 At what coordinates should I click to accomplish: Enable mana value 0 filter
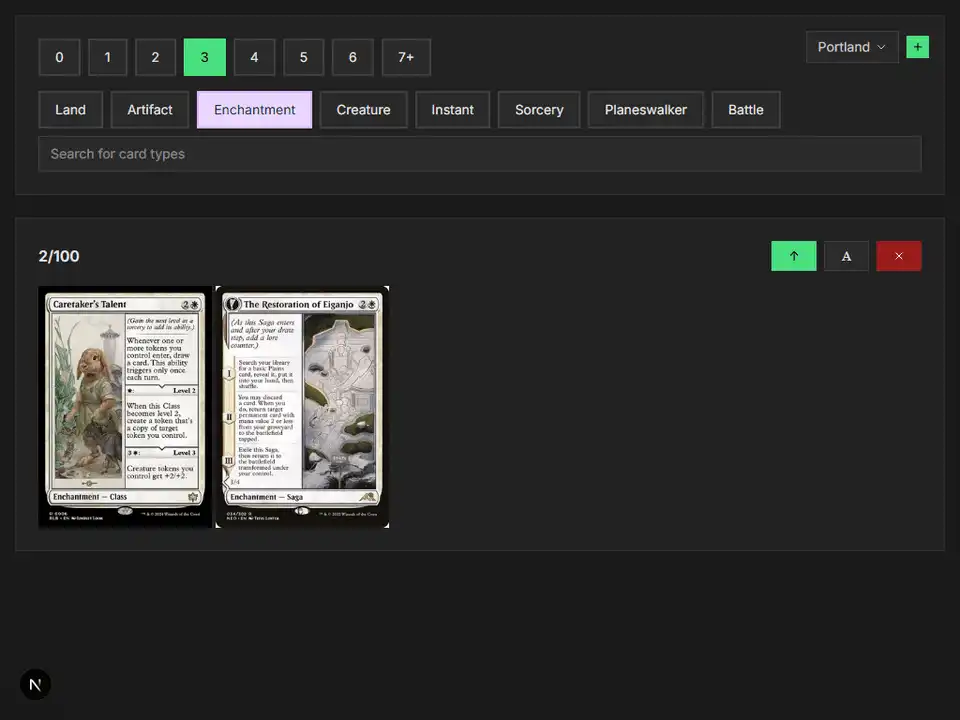coord(59,57)
